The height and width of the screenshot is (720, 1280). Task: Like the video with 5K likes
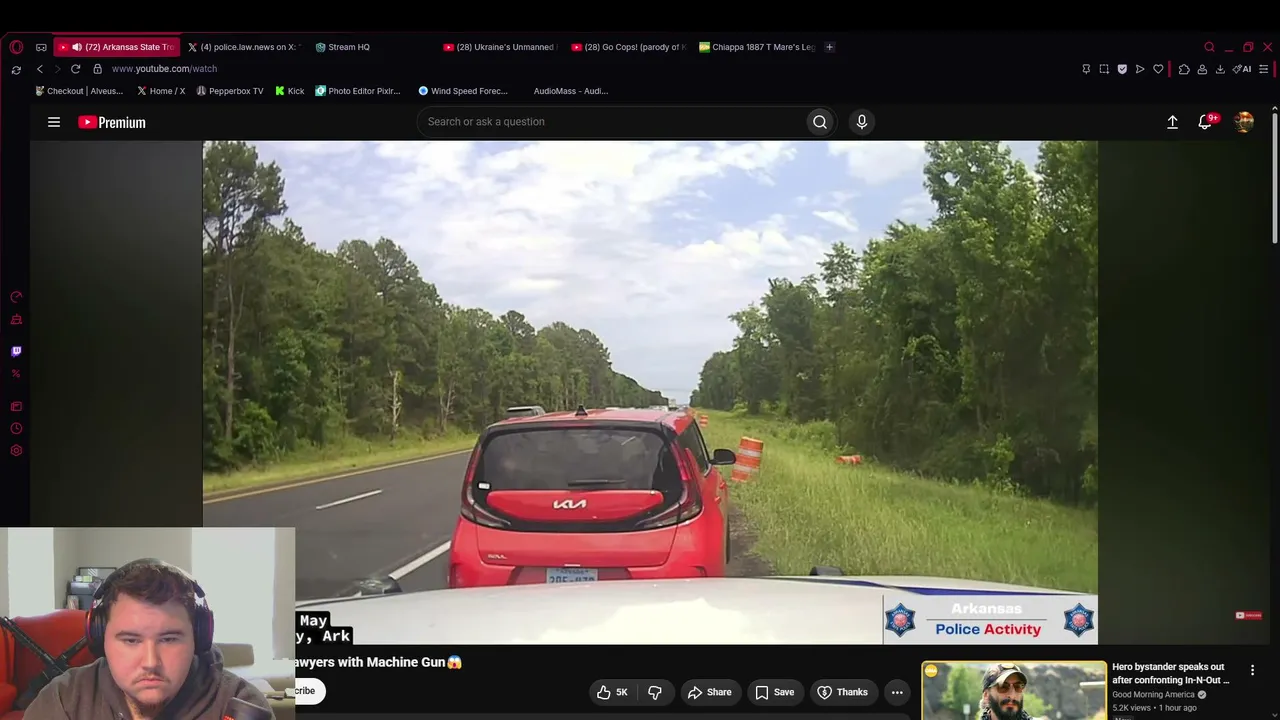tap(612, 692)
